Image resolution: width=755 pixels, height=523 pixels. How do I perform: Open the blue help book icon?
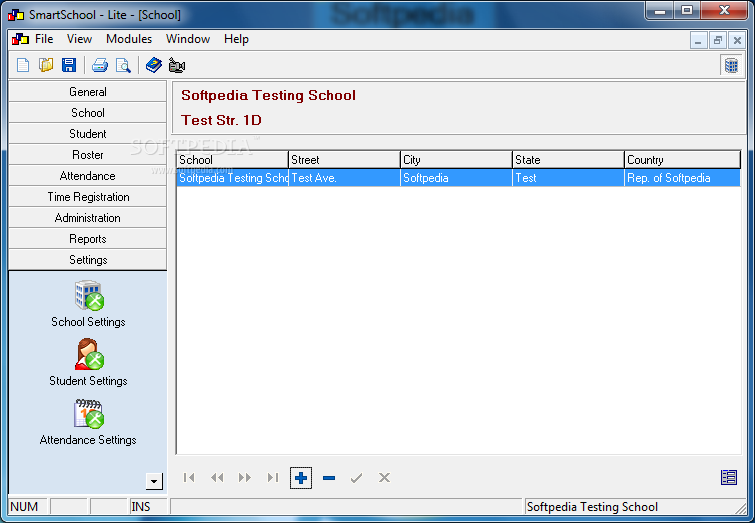pos(154,65)
